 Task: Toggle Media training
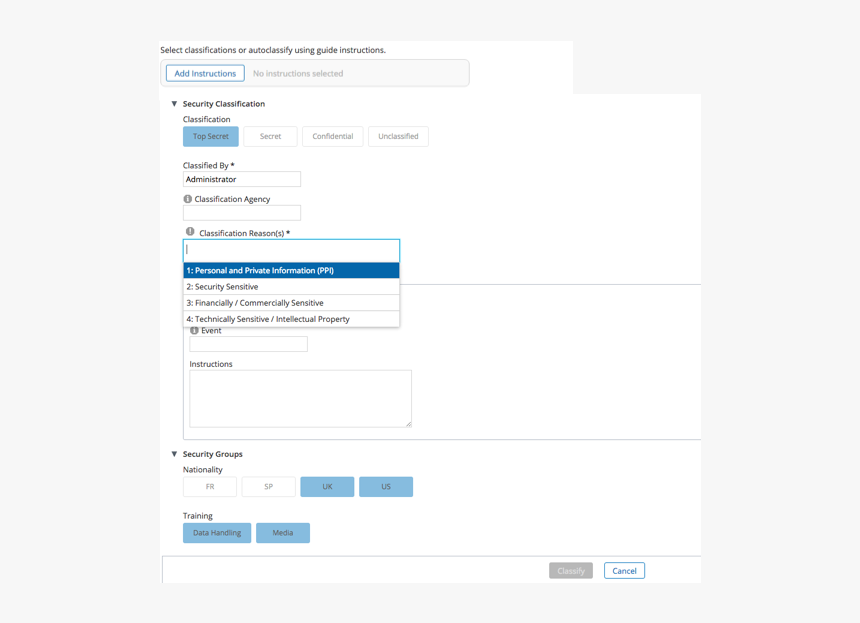(283, 533)
